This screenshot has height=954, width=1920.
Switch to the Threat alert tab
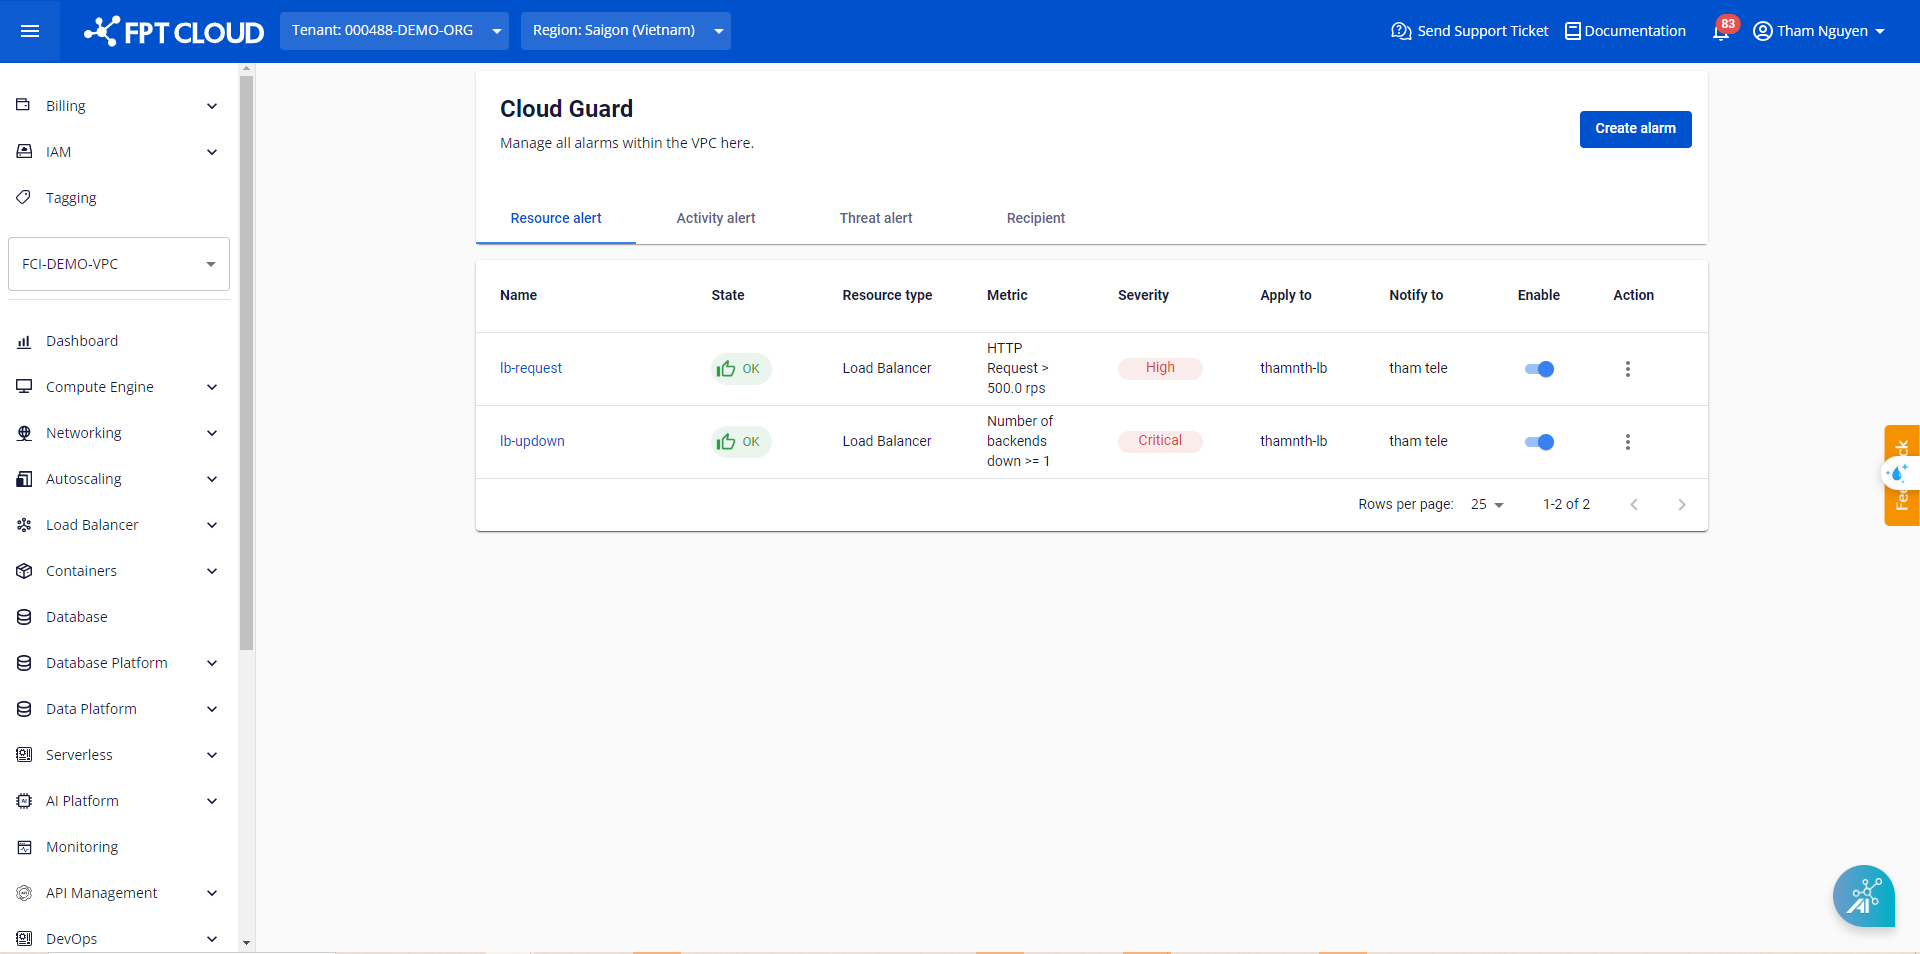click(x=875, y=218)
